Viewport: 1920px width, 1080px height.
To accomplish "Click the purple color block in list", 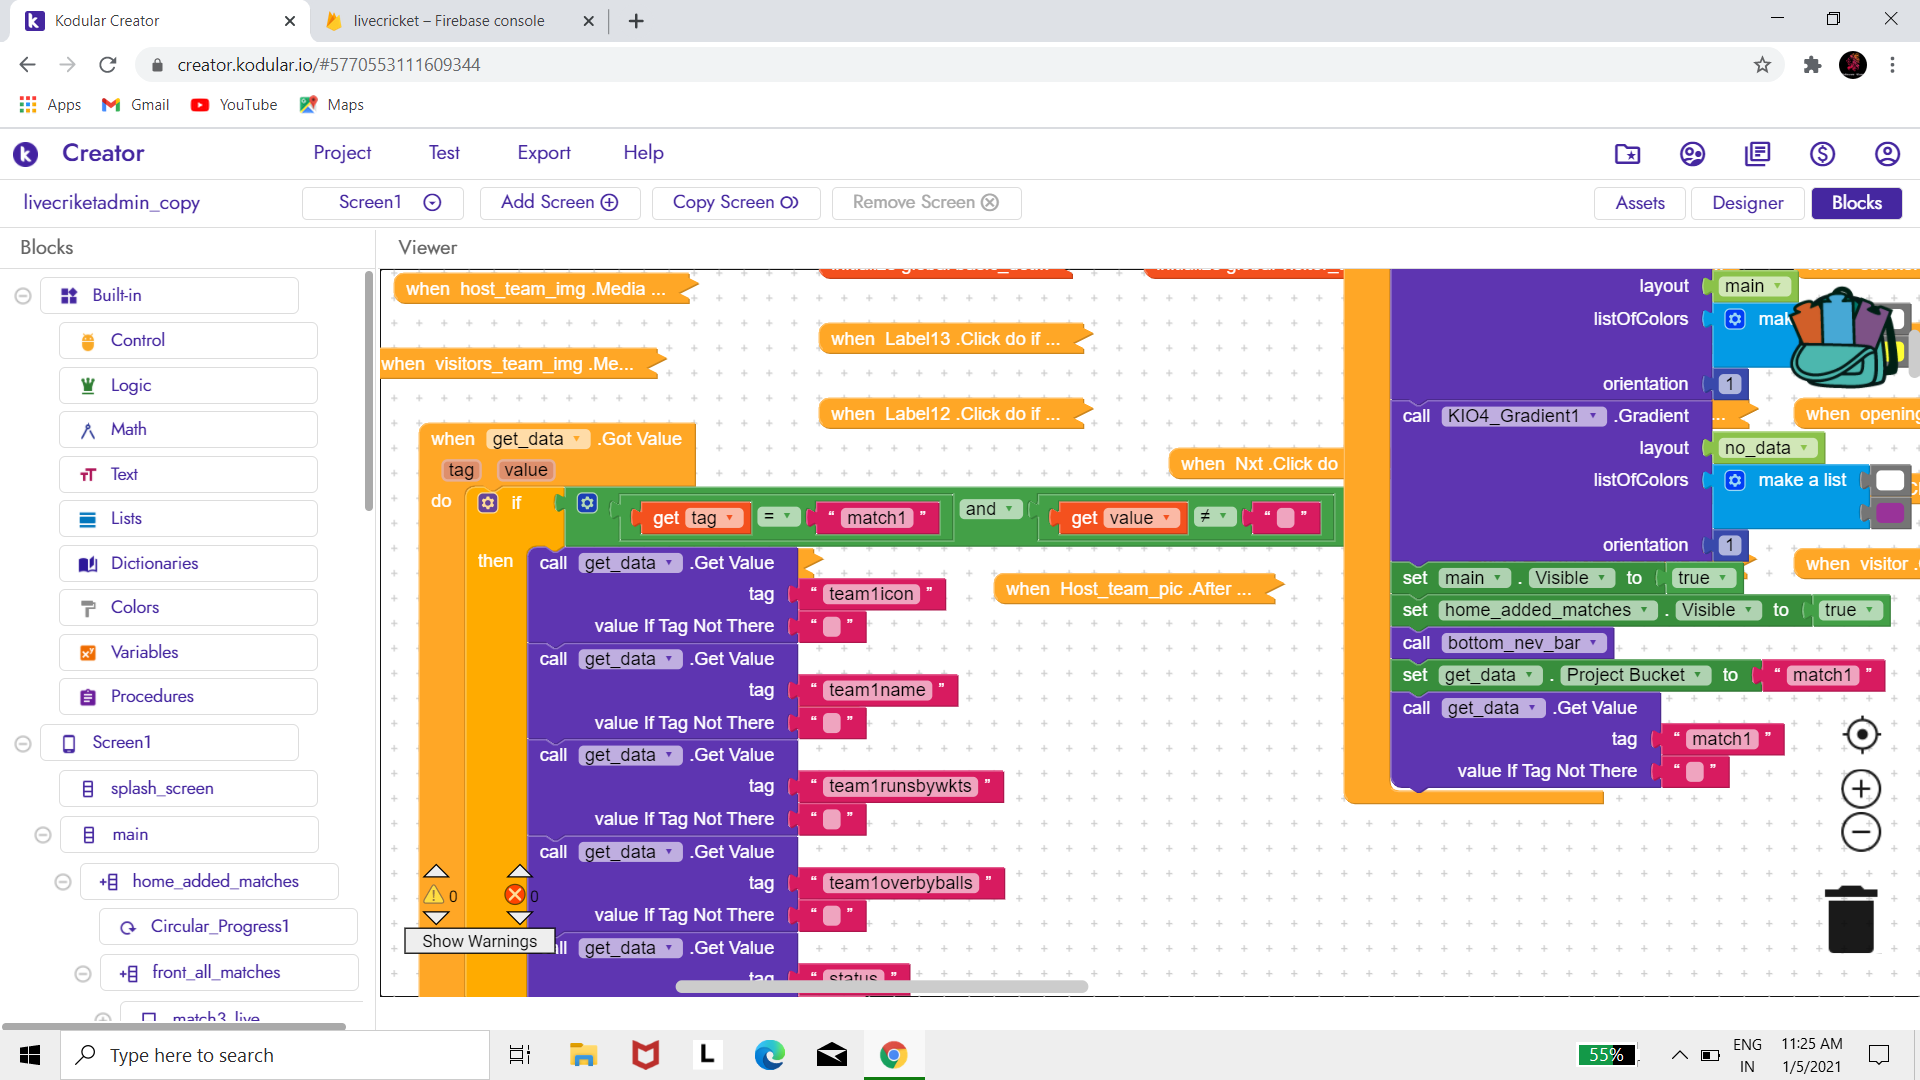I will point(1889,513).
